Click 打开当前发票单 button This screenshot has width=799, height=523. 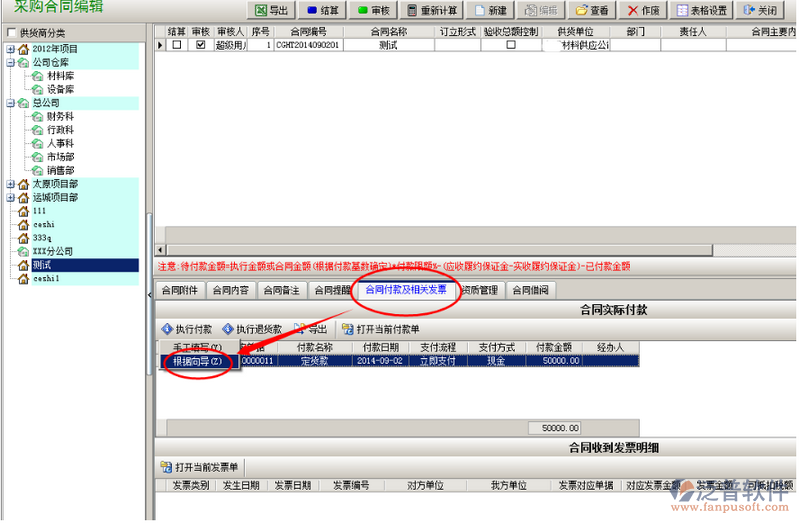[x=200, y=467]
